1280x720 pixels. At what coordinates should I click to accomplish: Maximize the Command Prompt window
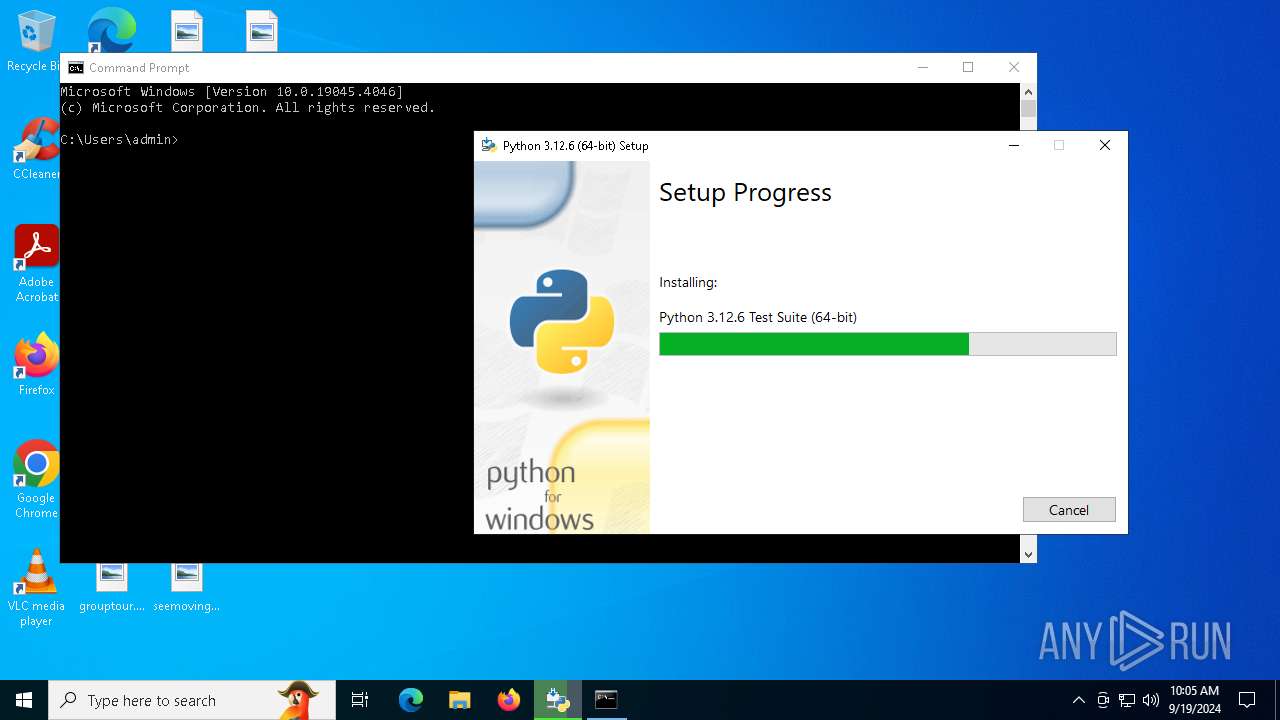point(968,68)
